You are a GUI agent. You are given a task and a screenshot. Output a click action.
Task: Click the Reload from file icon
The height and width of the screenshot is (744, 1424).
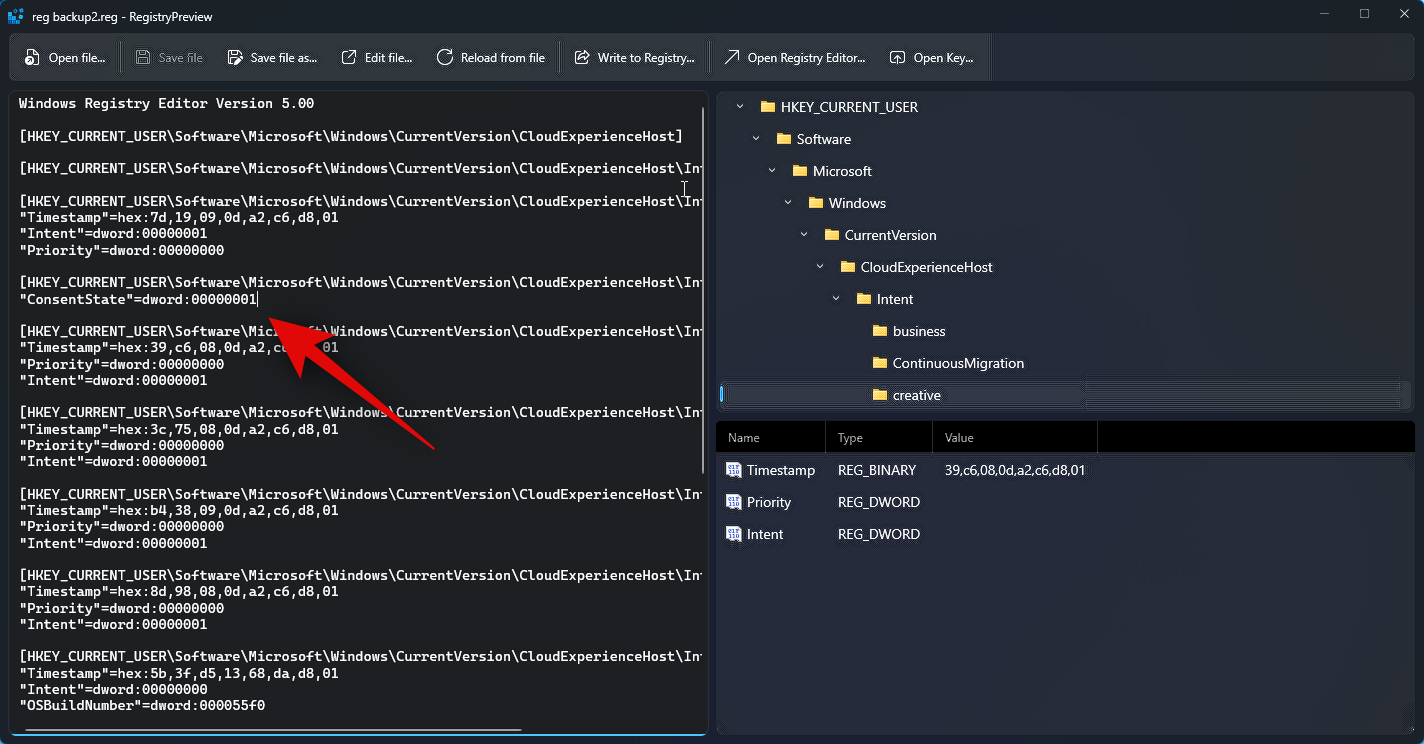click(445, 58)
